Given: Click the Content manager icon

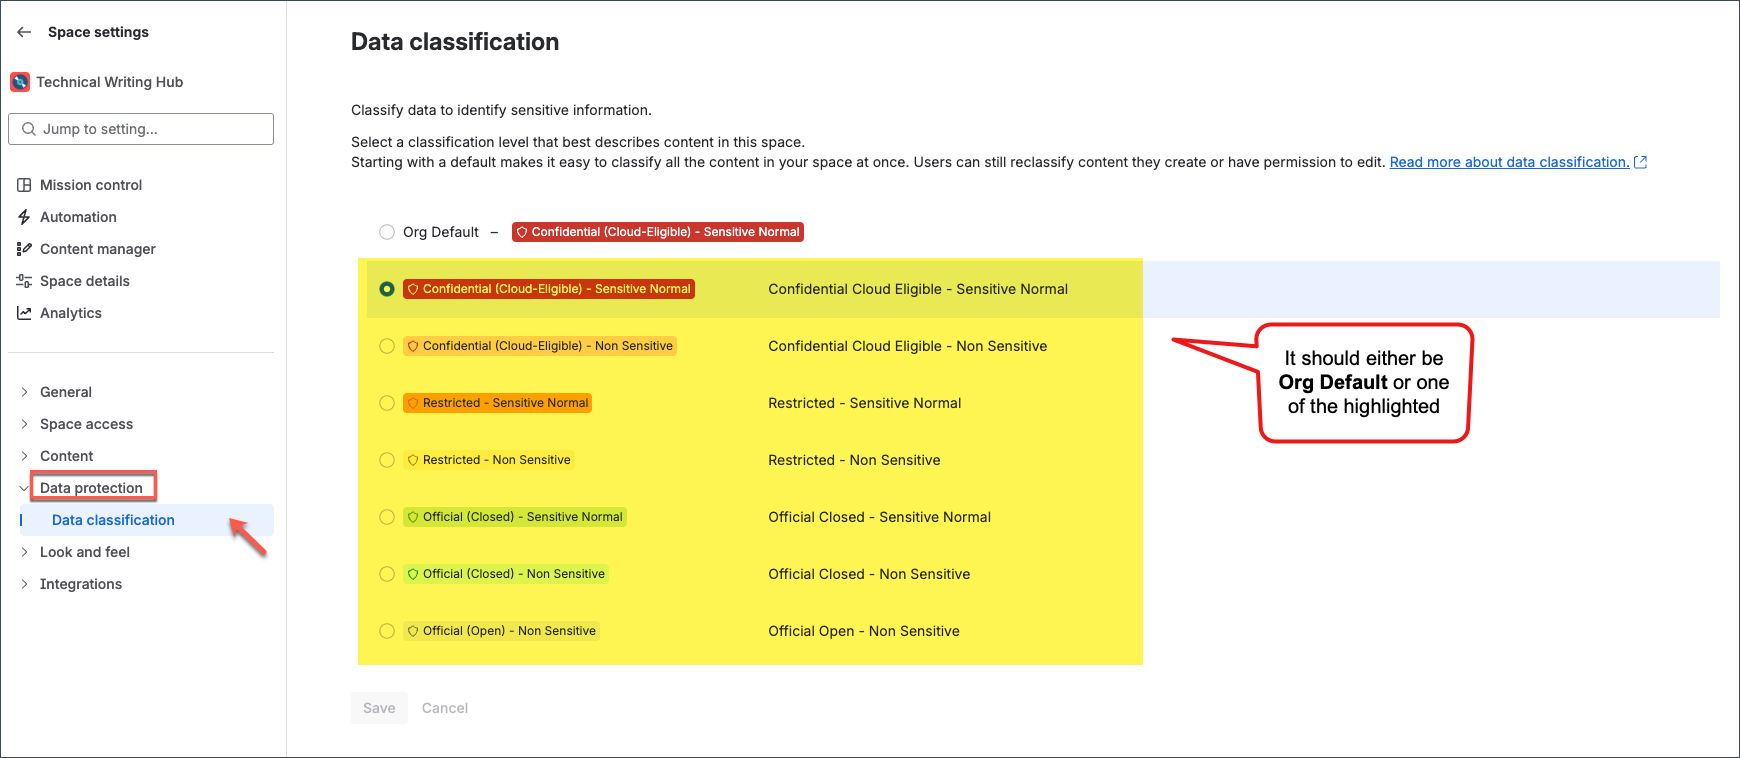Looking at the screenshot, I should (x=24, y=249).
